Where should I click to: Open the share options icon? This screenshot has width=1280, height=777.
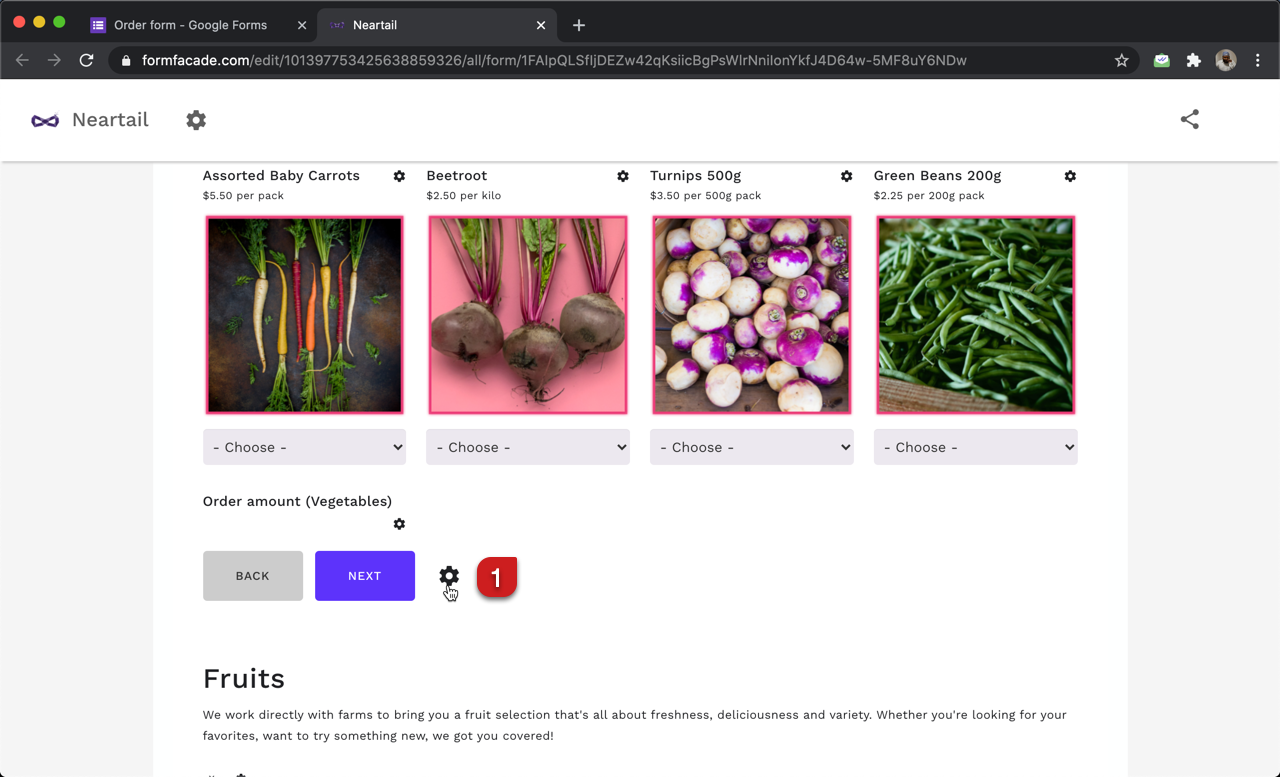(1189, 118)
